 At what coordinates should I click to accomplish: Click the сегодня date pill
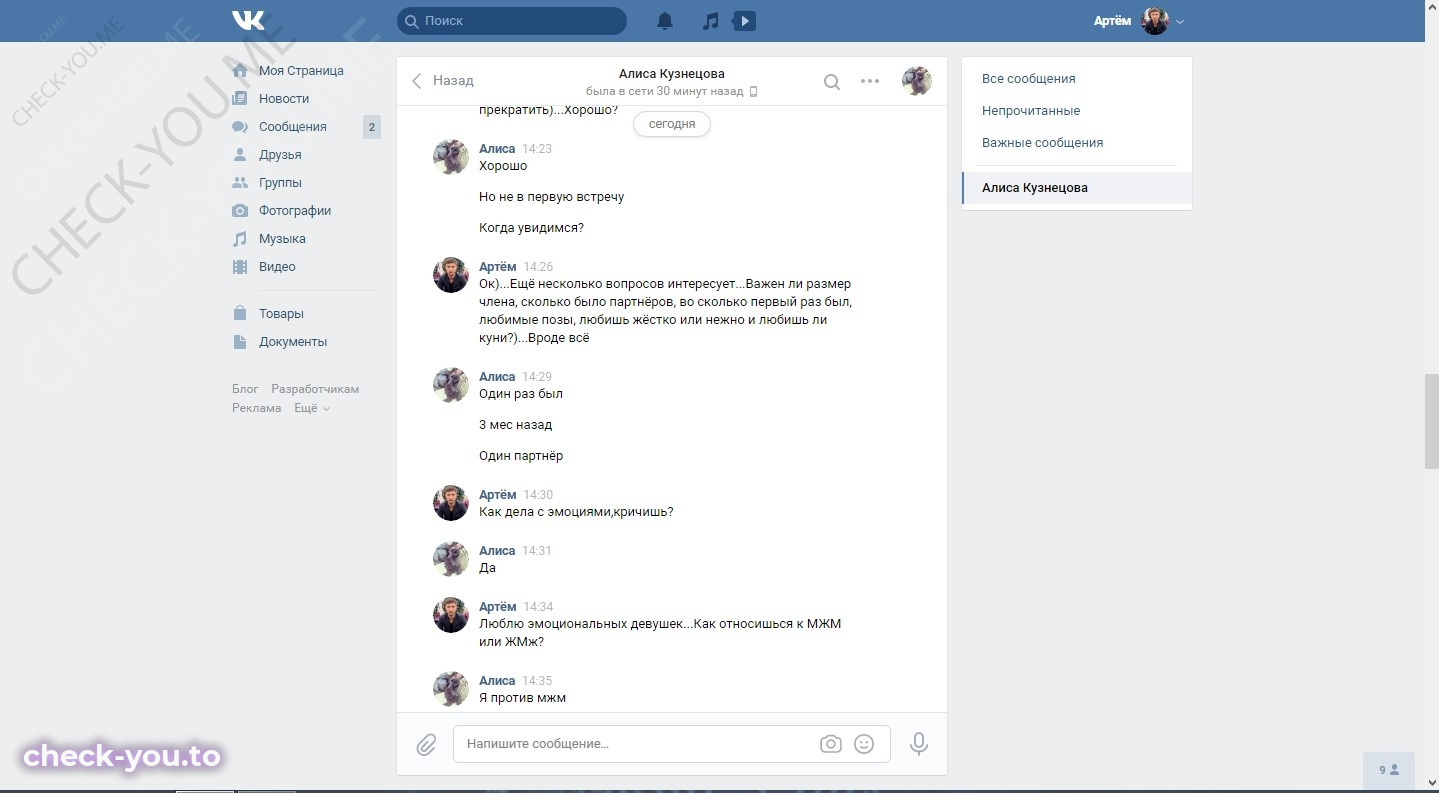672,124
